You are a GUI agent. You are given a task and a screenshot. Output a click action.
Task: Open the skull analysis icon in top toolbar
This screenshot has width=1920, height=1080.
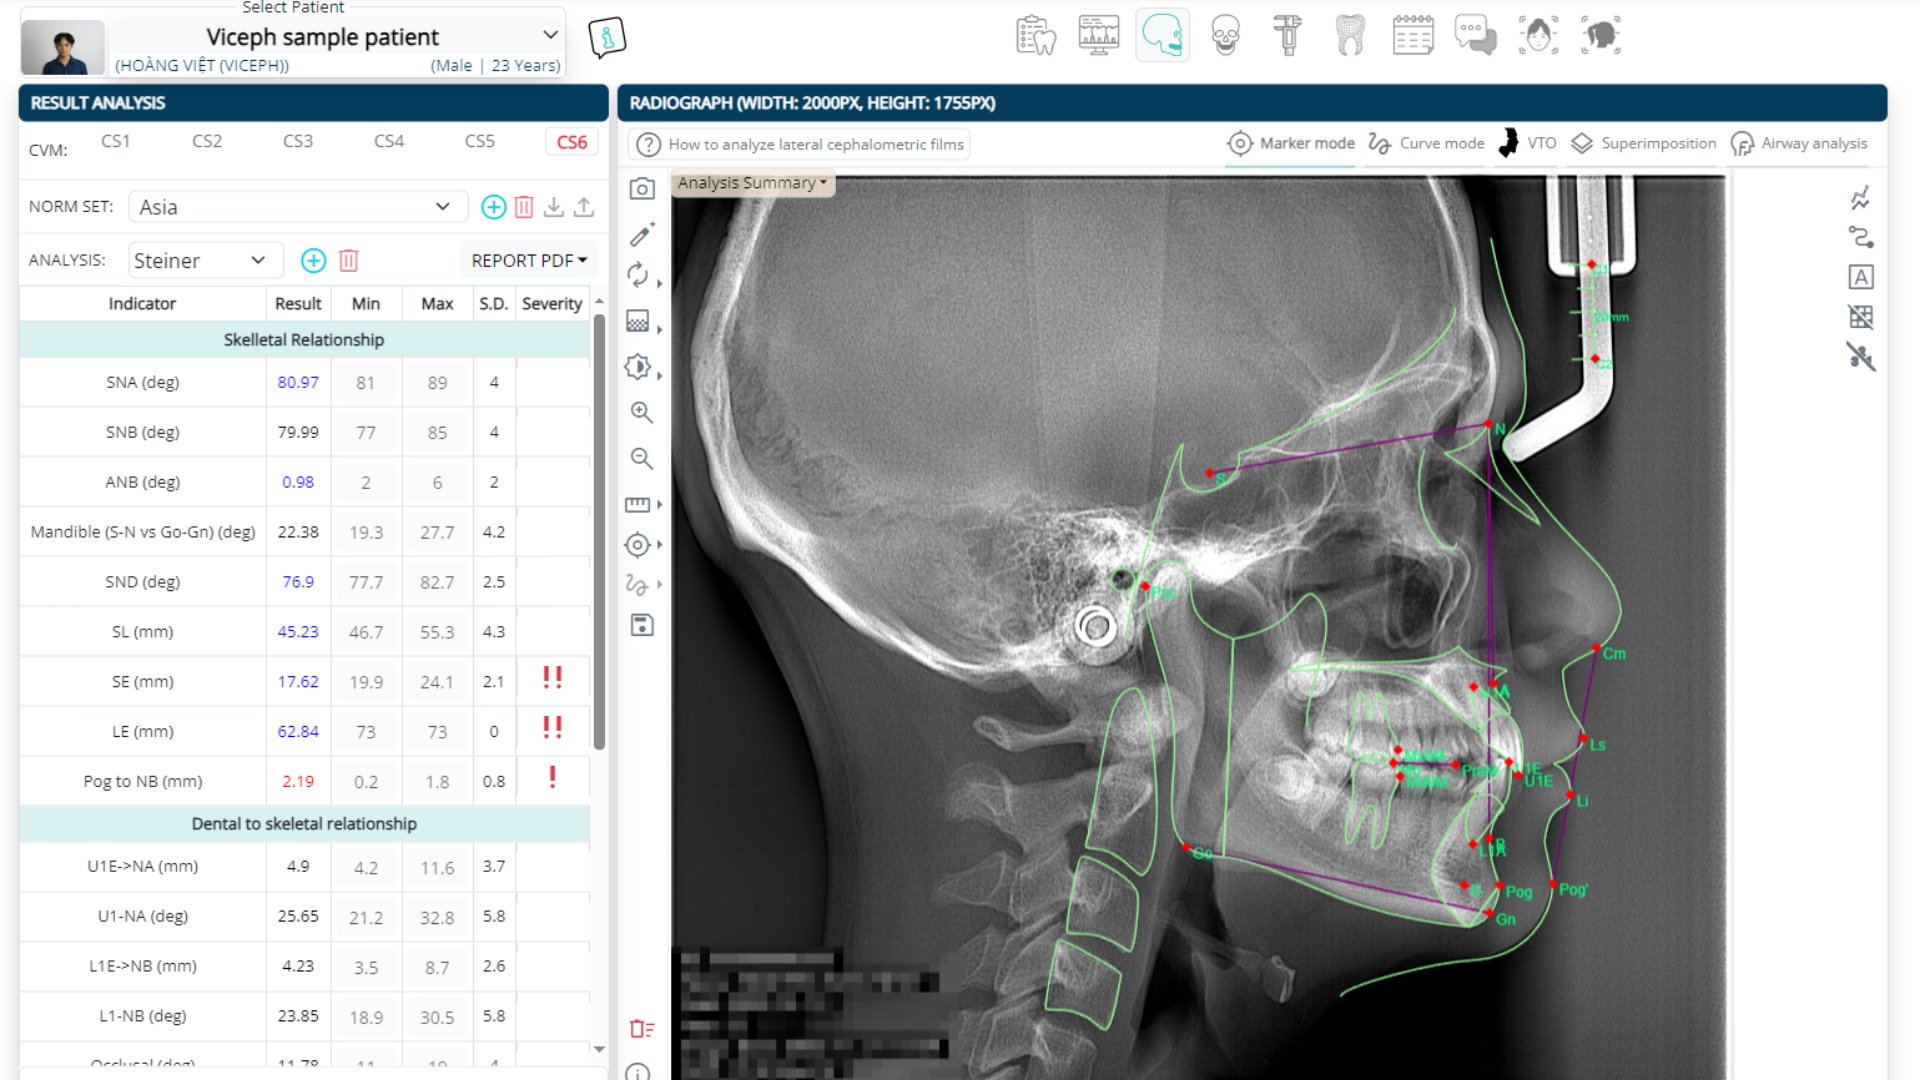(x=1225, y=36)
